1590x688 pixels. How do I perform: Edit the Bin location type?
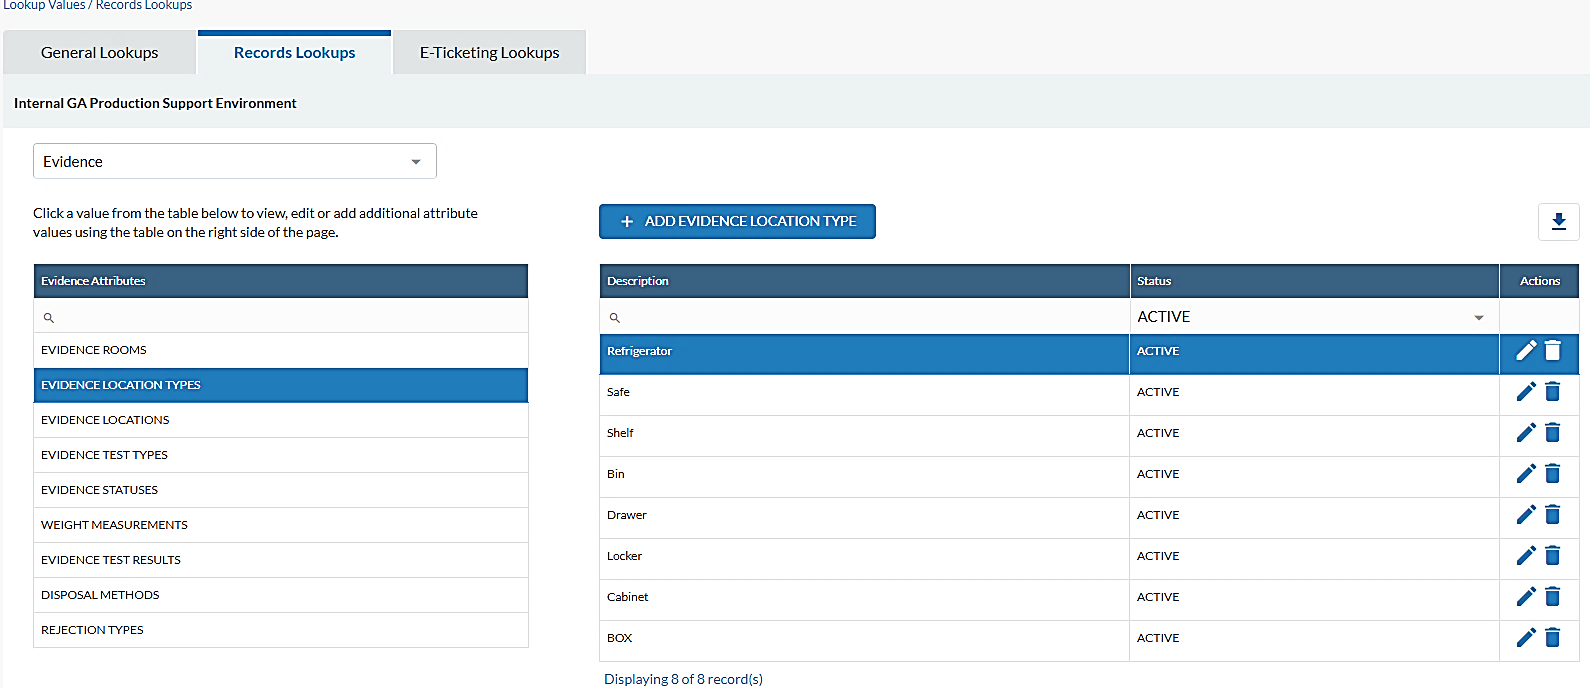1526,473
